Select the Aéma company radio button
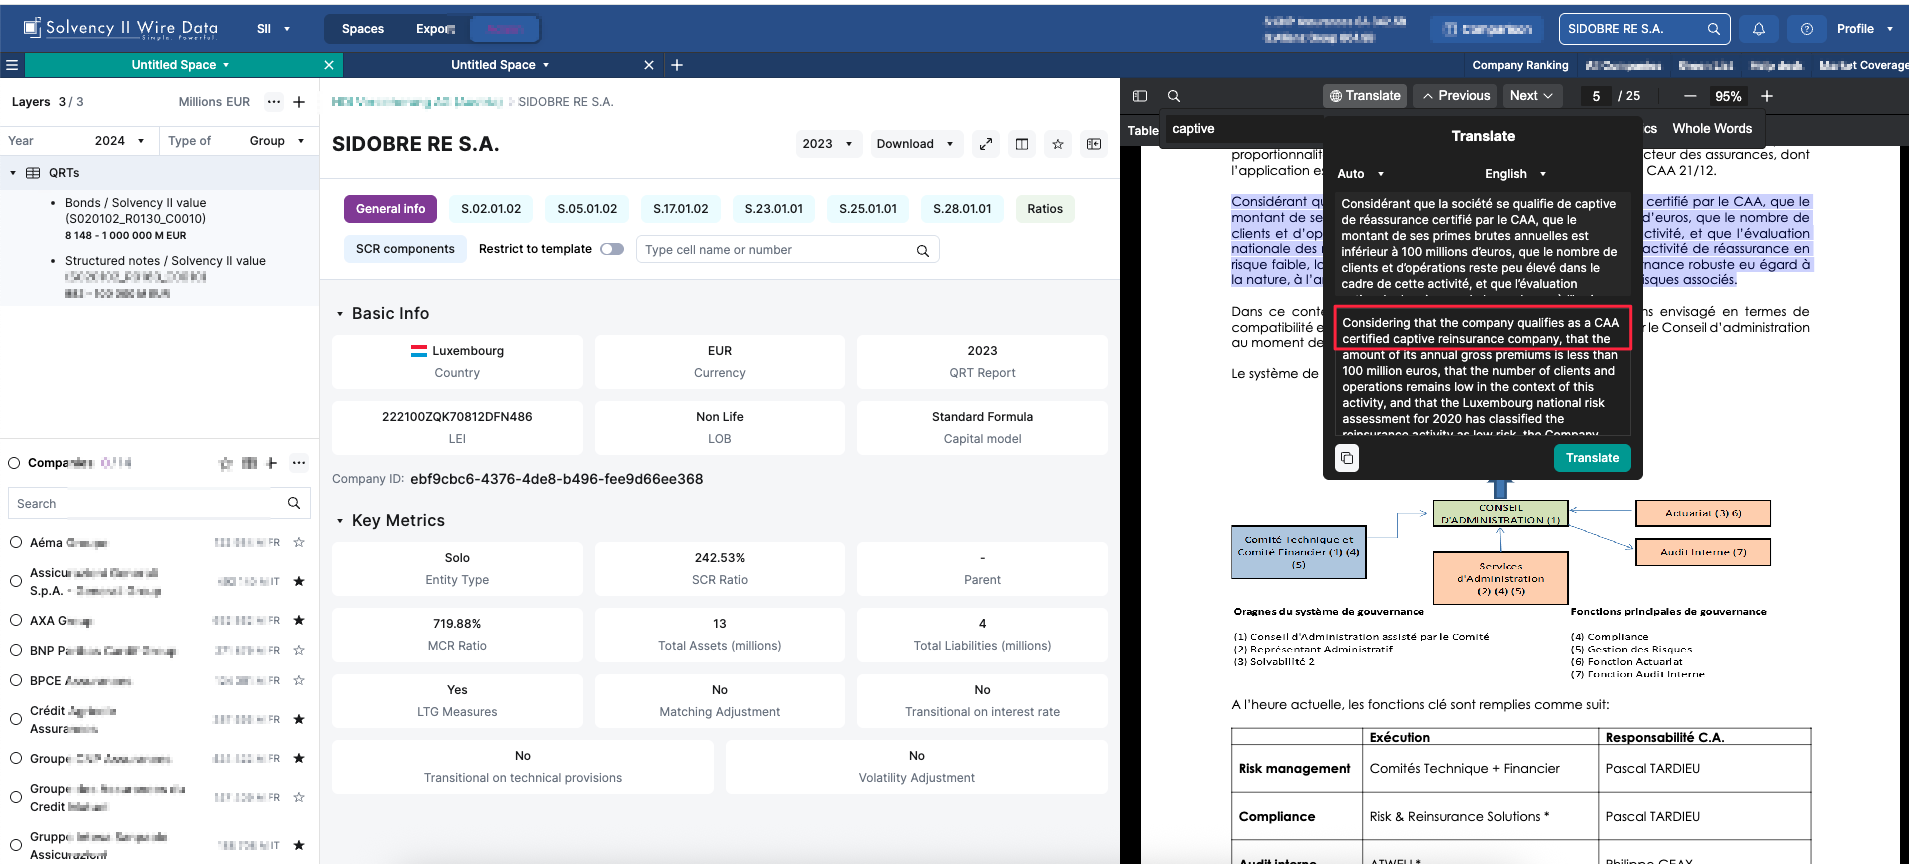Image resolution: width=1909 pixels, height=864 pixels. pyautogui.click(x=16, y=543)
